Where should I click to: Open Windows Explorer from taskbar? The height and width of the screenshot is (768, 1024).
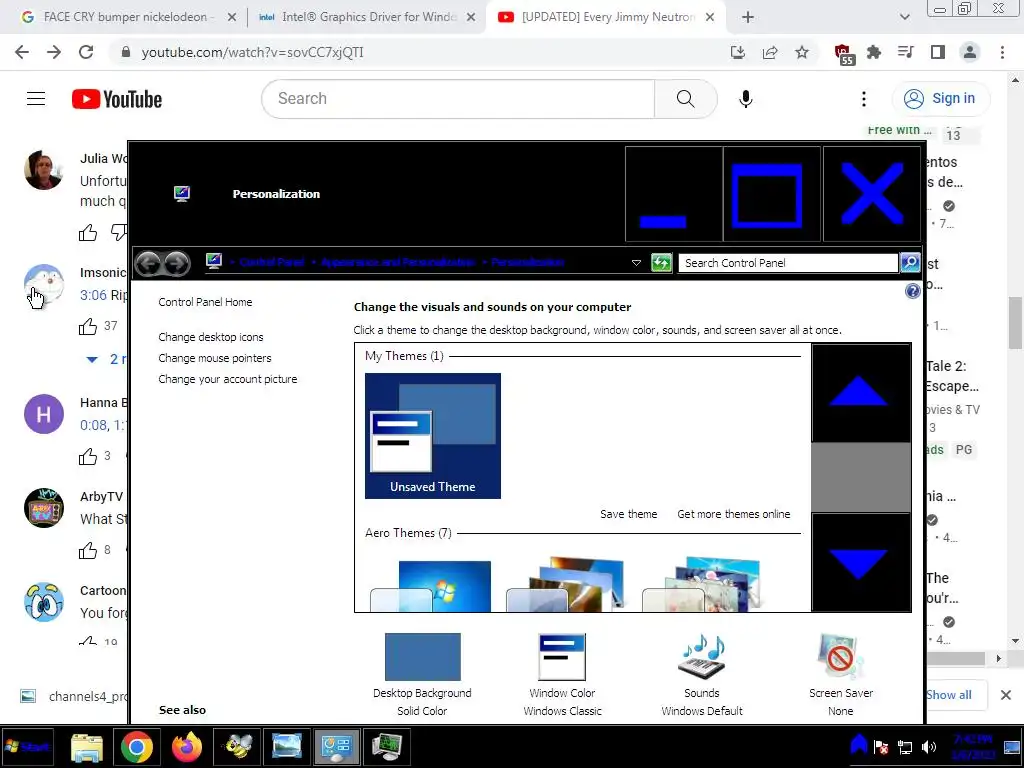[x=86, y=747]
